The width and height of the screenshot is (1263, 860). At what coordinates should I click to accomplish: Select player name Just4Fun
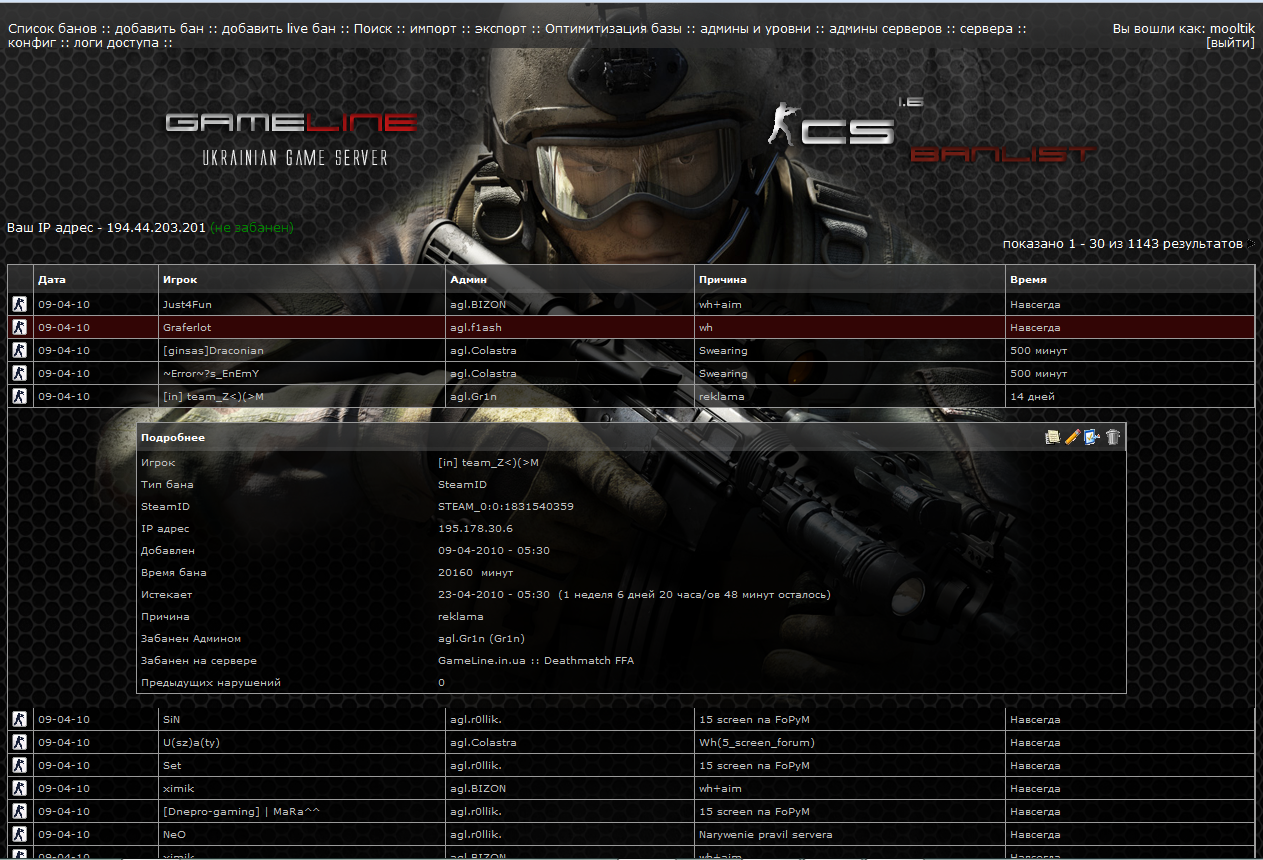187,304
